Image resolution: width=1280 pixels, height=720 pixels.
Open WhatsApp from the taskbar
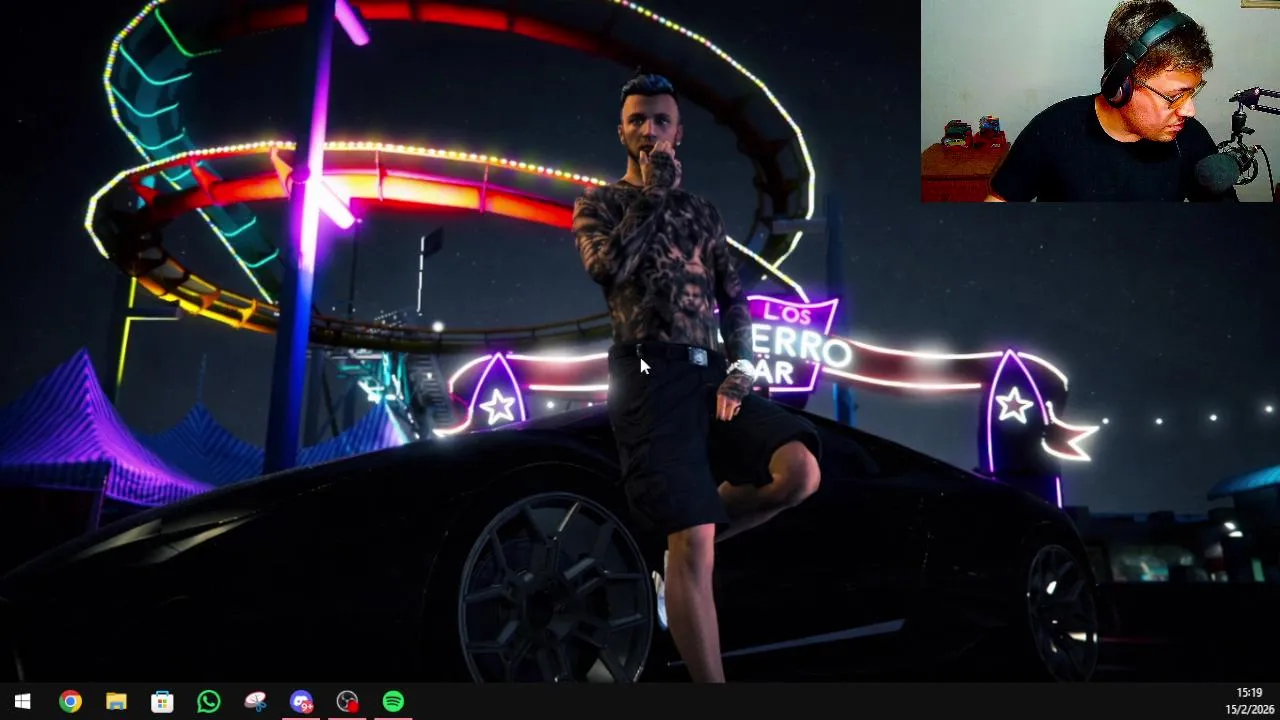[208, 702]
